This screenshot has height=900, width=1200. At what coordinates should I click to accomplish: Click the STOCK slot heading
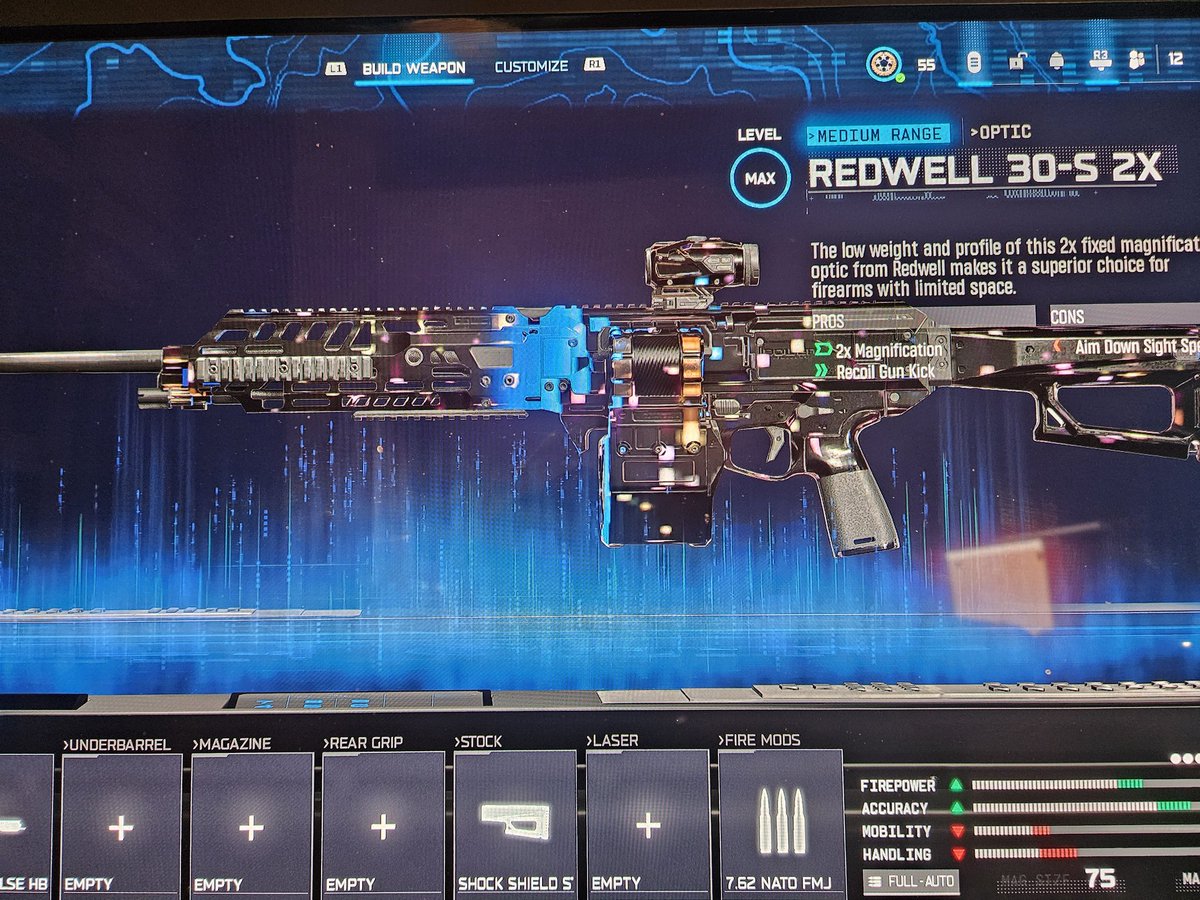(478, 742)
